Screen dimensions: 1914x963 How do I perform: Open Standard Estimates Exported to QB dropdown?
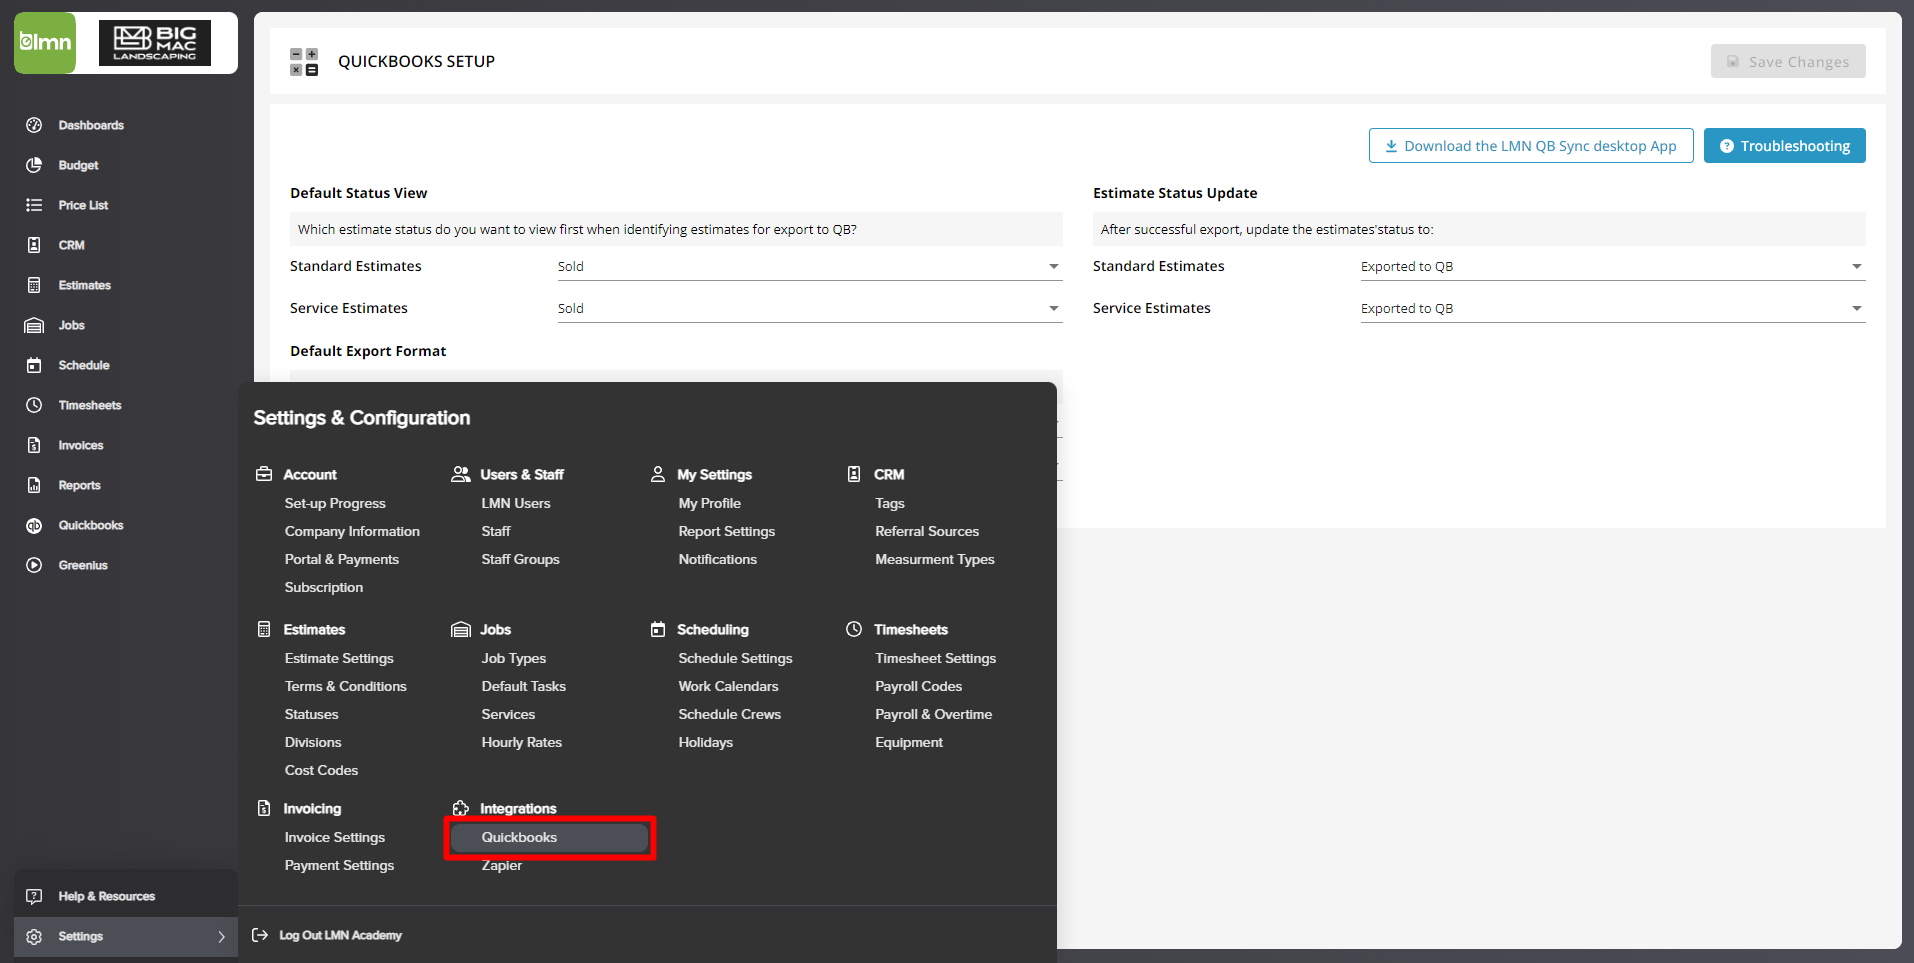point(1613,267)
